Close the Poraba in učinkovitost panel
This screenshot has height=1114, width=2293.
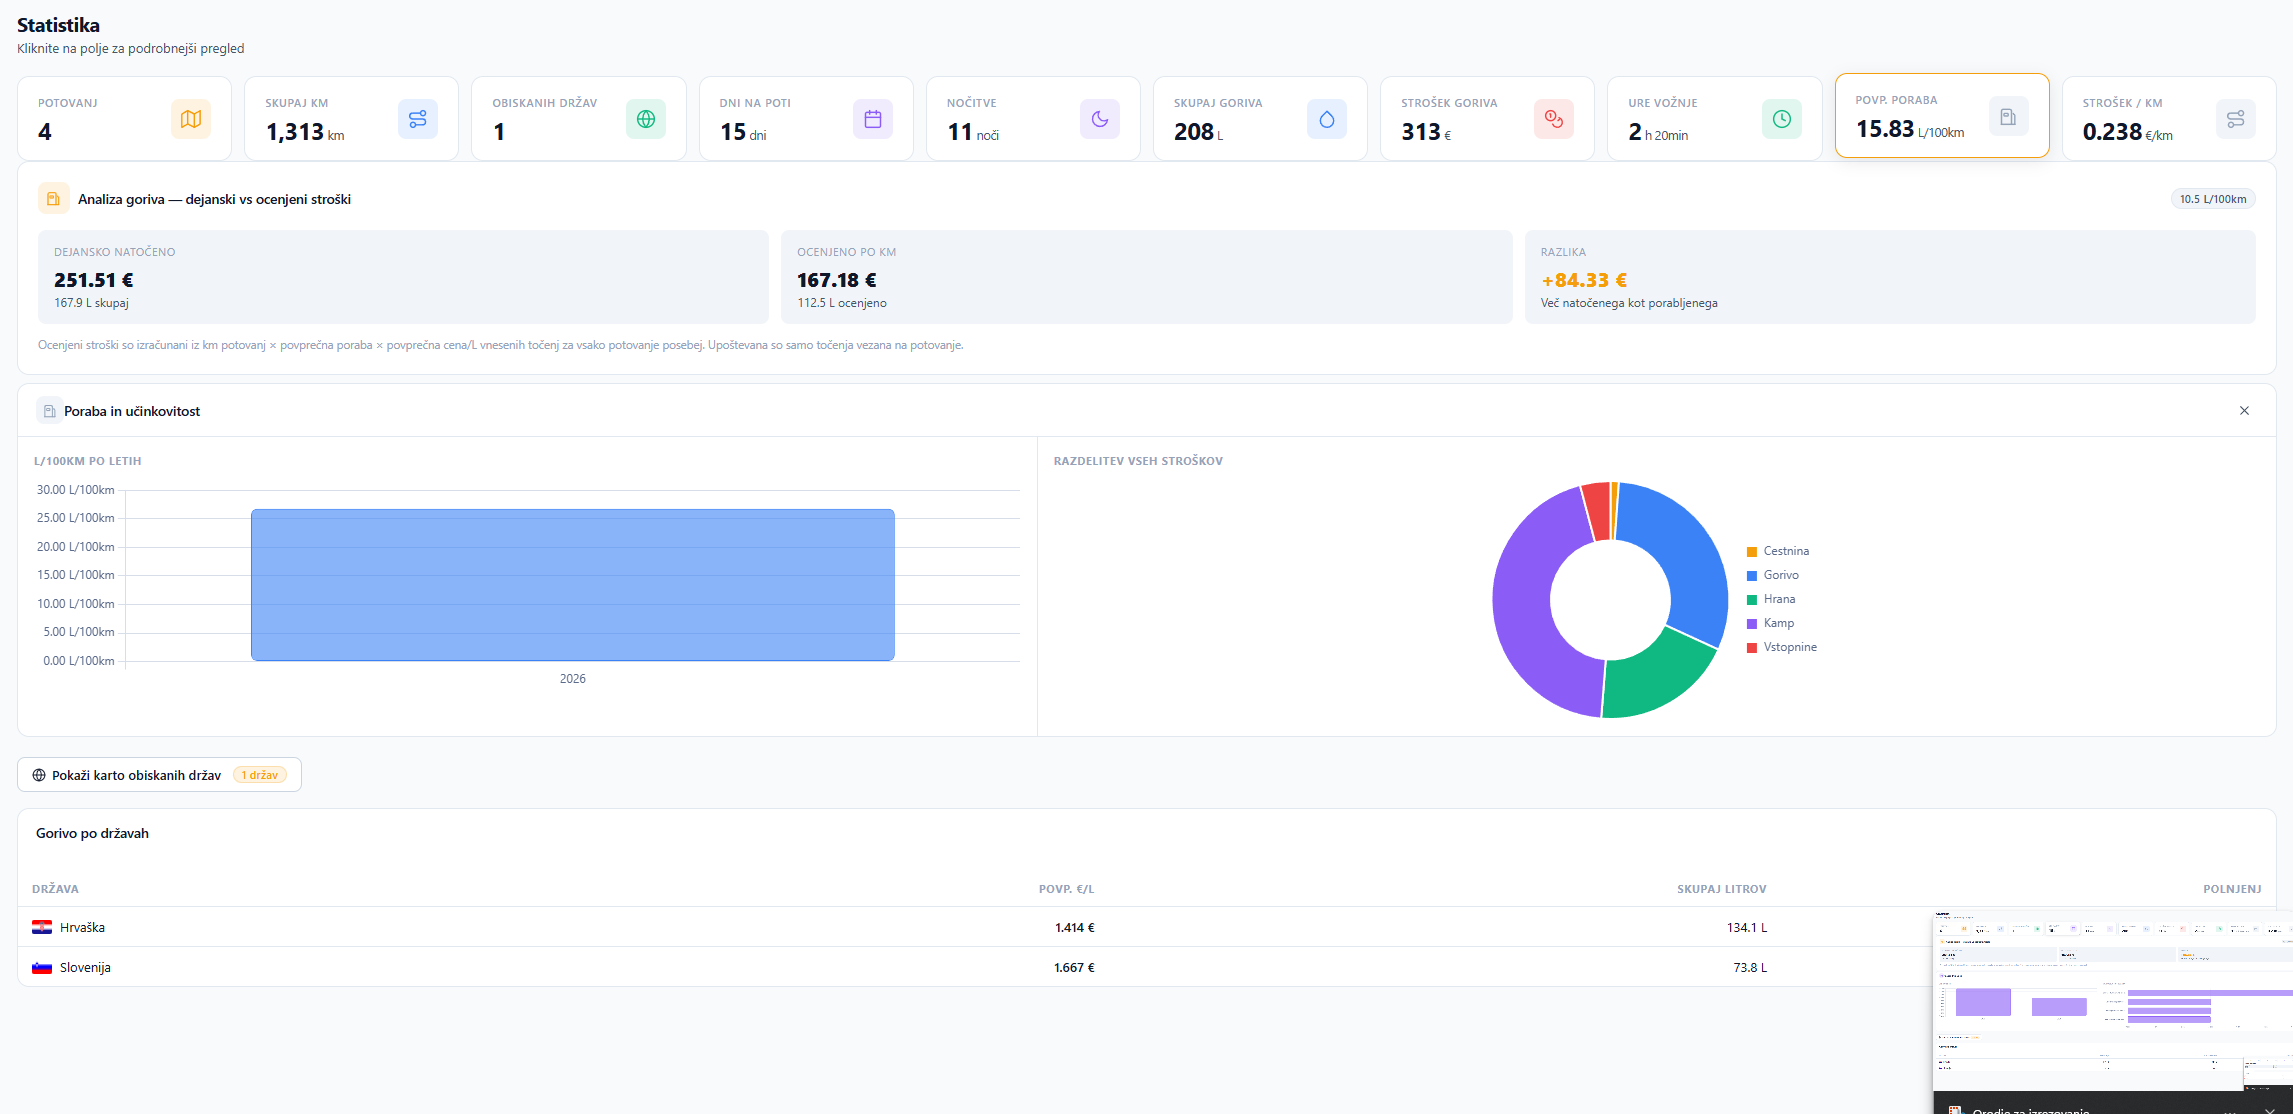(x=2244, y=410)
